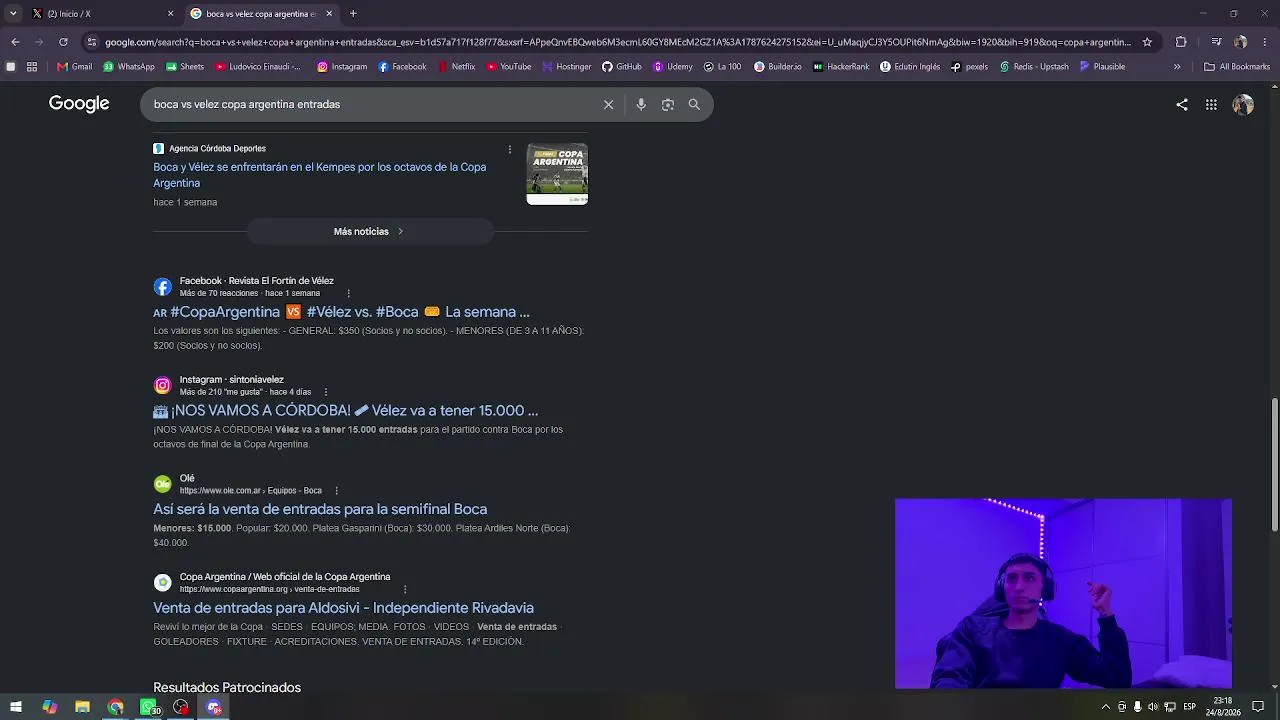Open File Explorer from the taskbar
Image resolution: width=1280 pixels, height=720 pixels.
[x=82, y=707]
